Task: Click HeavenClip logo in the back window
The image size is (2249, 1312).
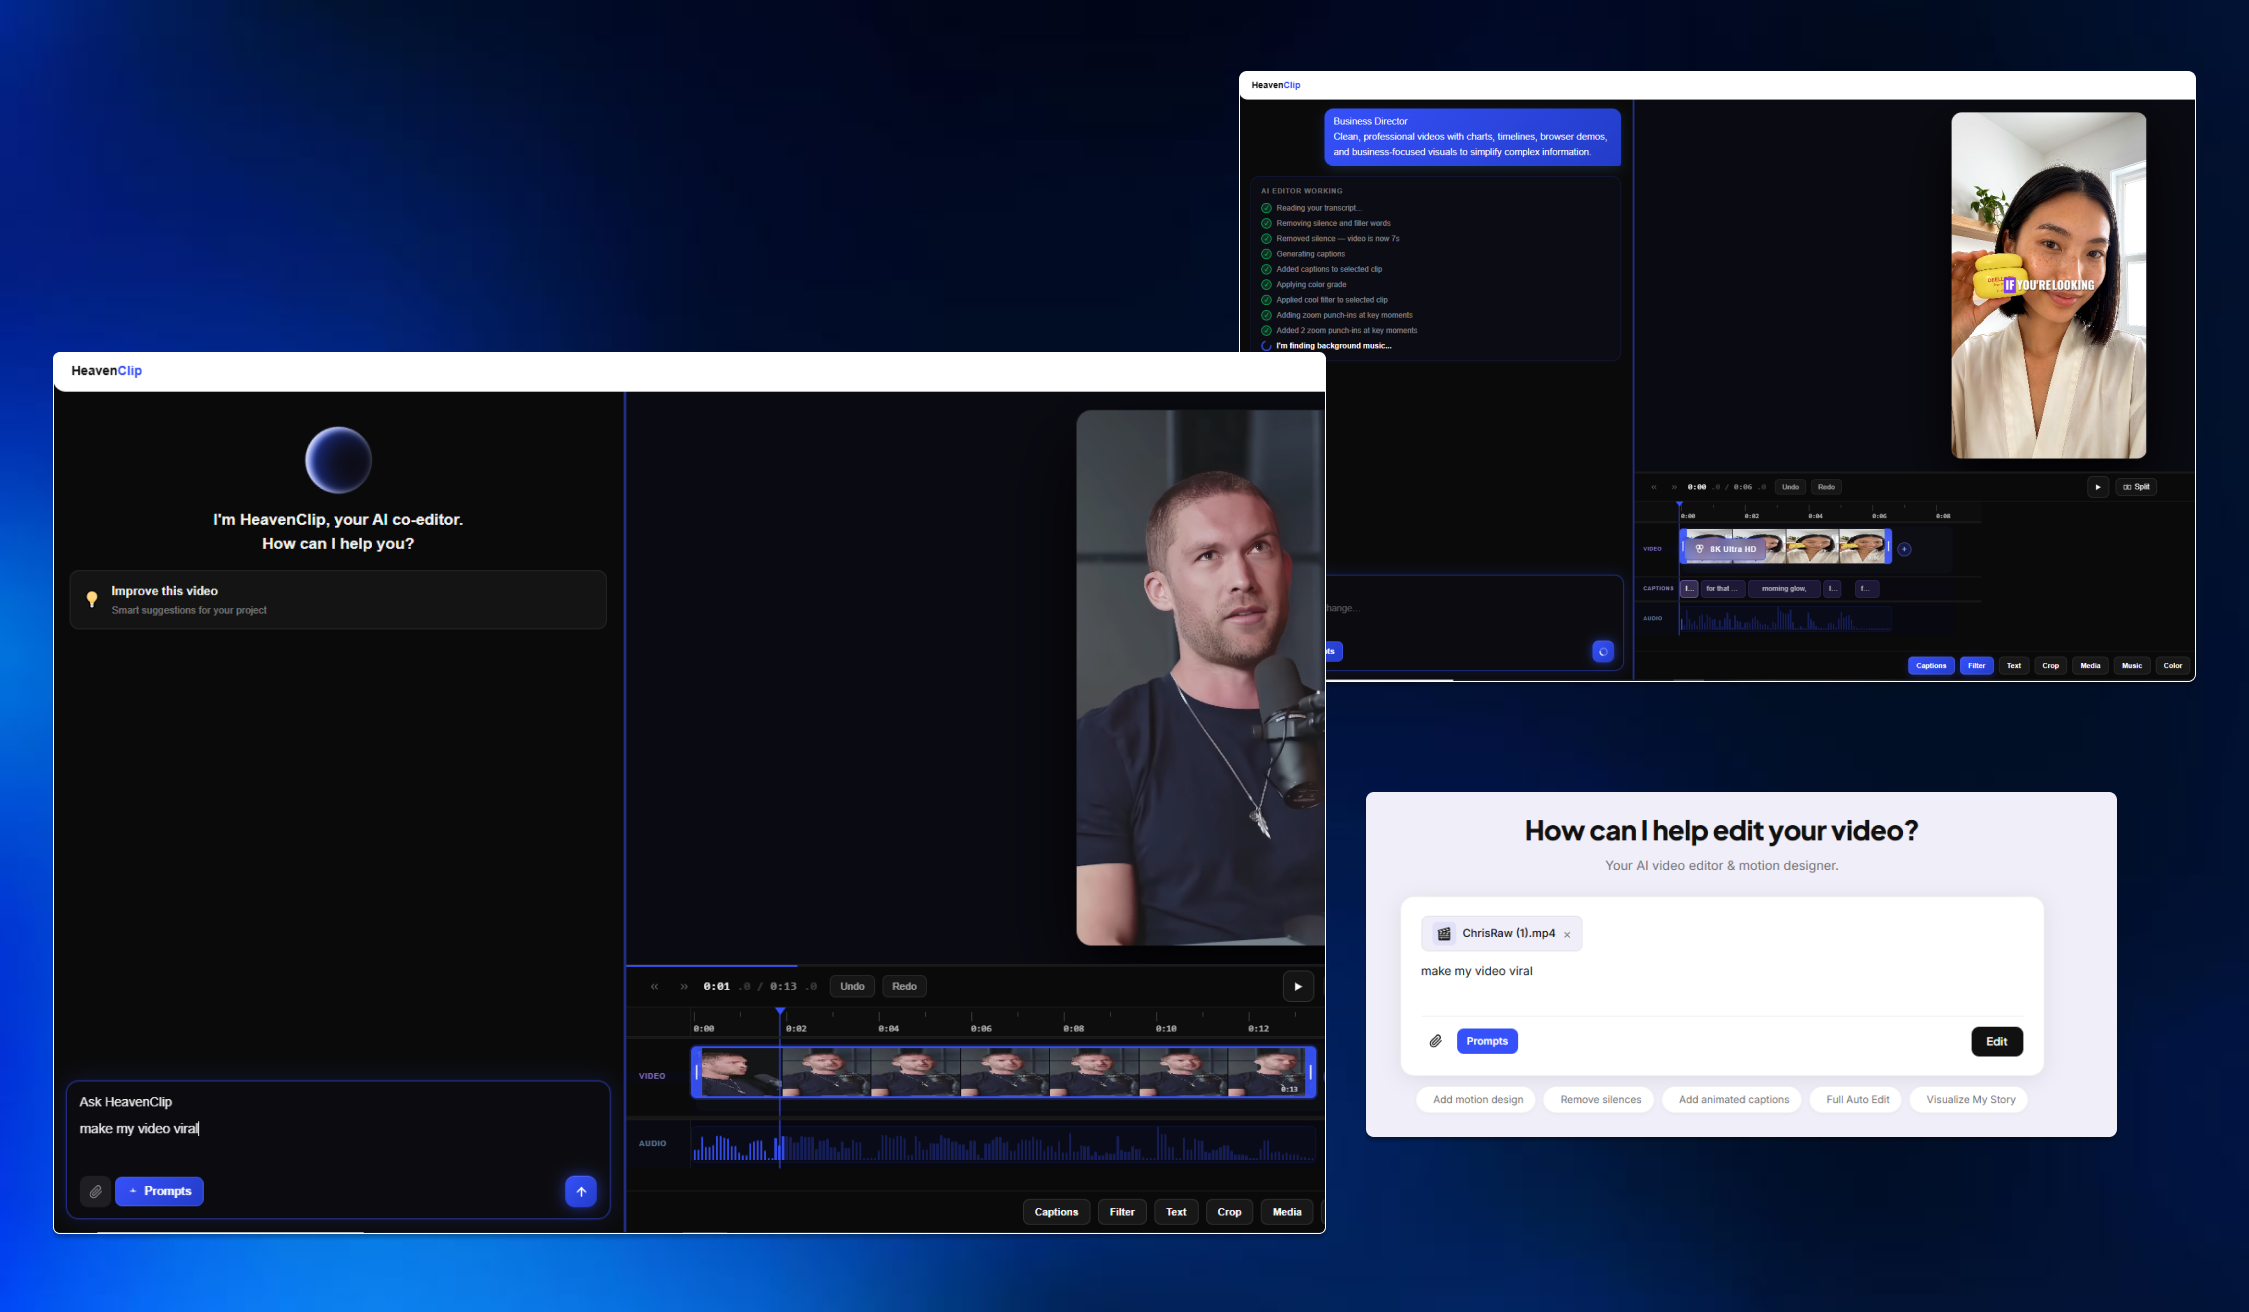Action: (1276, 85)
